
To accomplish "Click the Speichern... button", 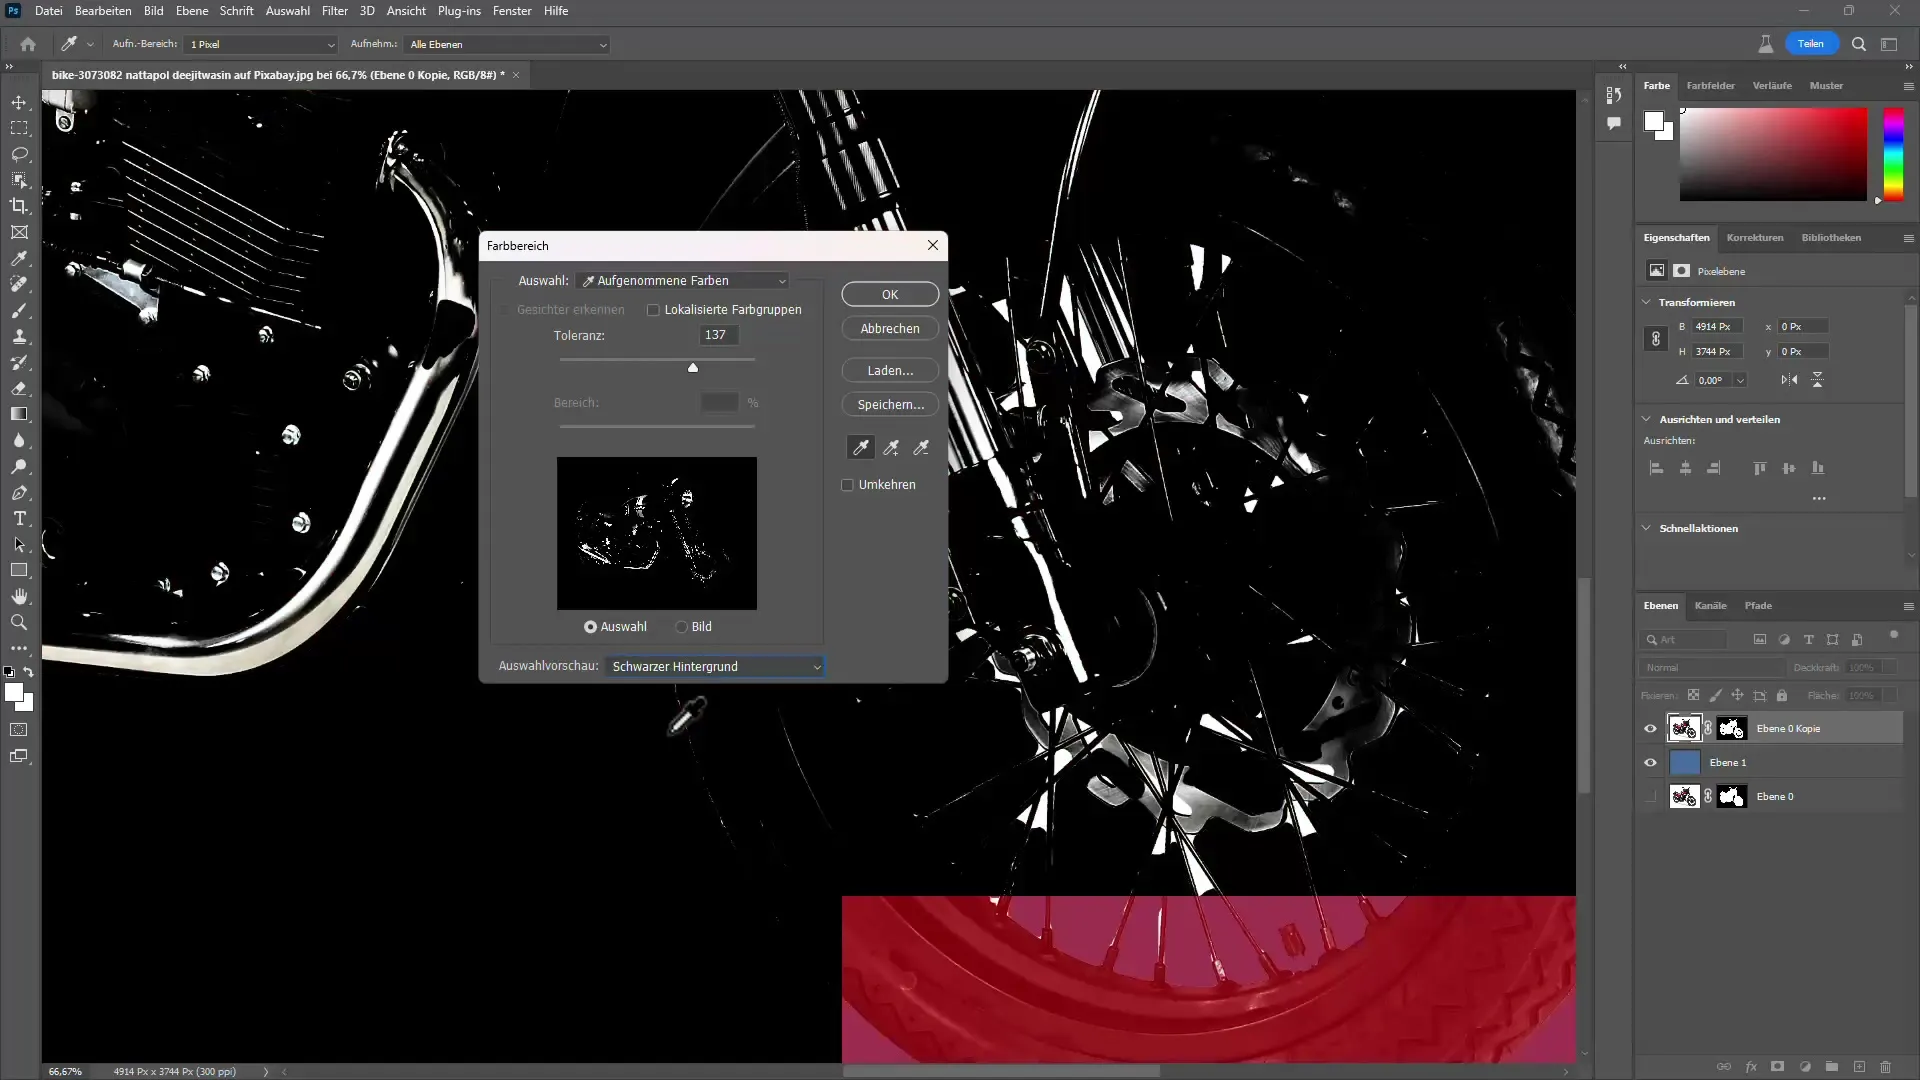I will coord(890,405).
